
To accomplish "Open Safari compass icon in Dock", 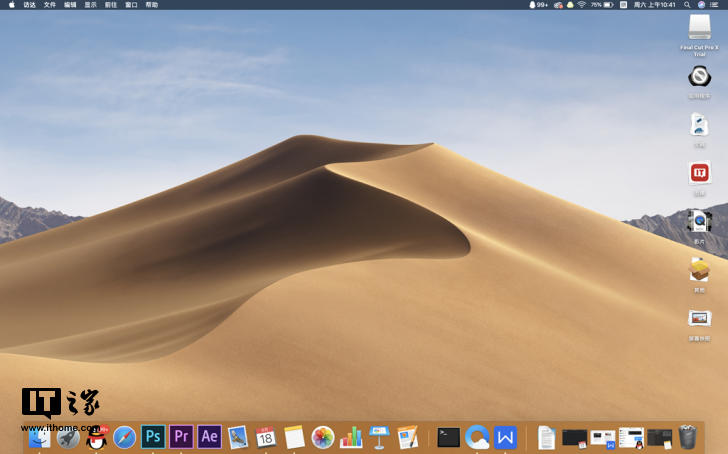I will (x=124, y=437).
